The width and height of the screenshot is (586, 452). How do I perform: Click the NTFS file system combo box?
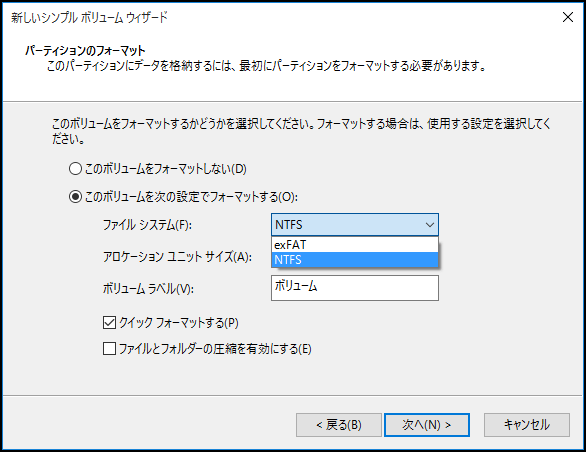(x=355, y=225)
